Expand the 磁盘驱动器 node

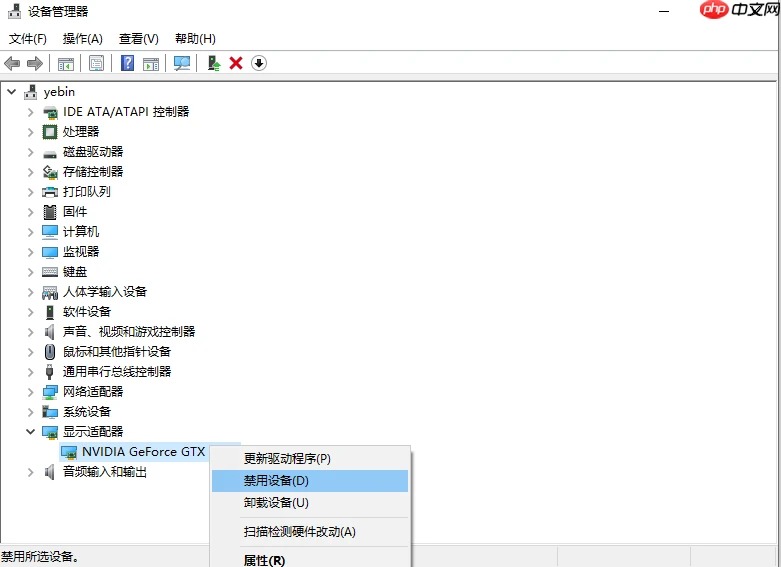click(x=30, y=152)
